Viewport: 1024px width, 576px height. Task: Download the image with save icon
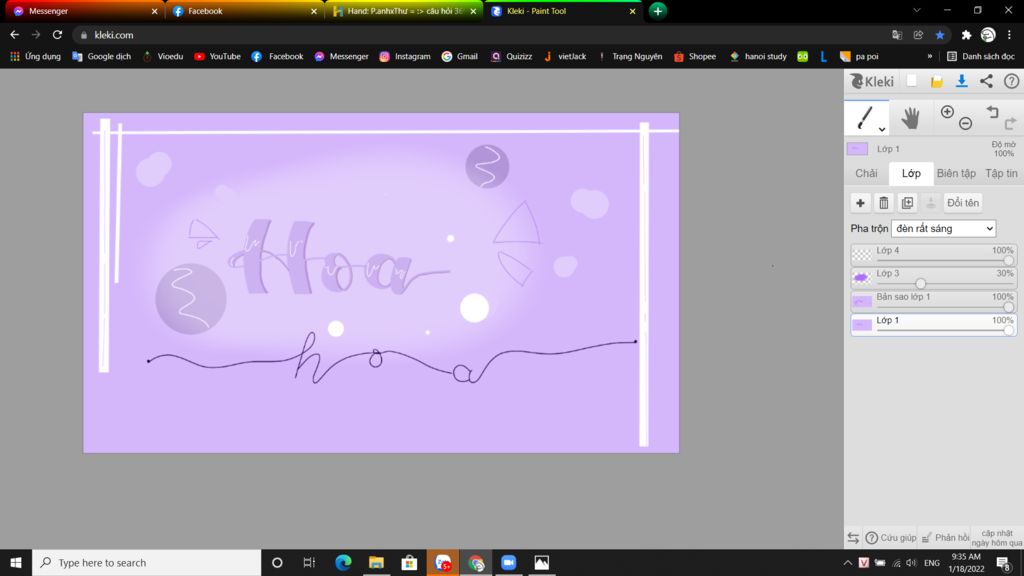(961, 81)
